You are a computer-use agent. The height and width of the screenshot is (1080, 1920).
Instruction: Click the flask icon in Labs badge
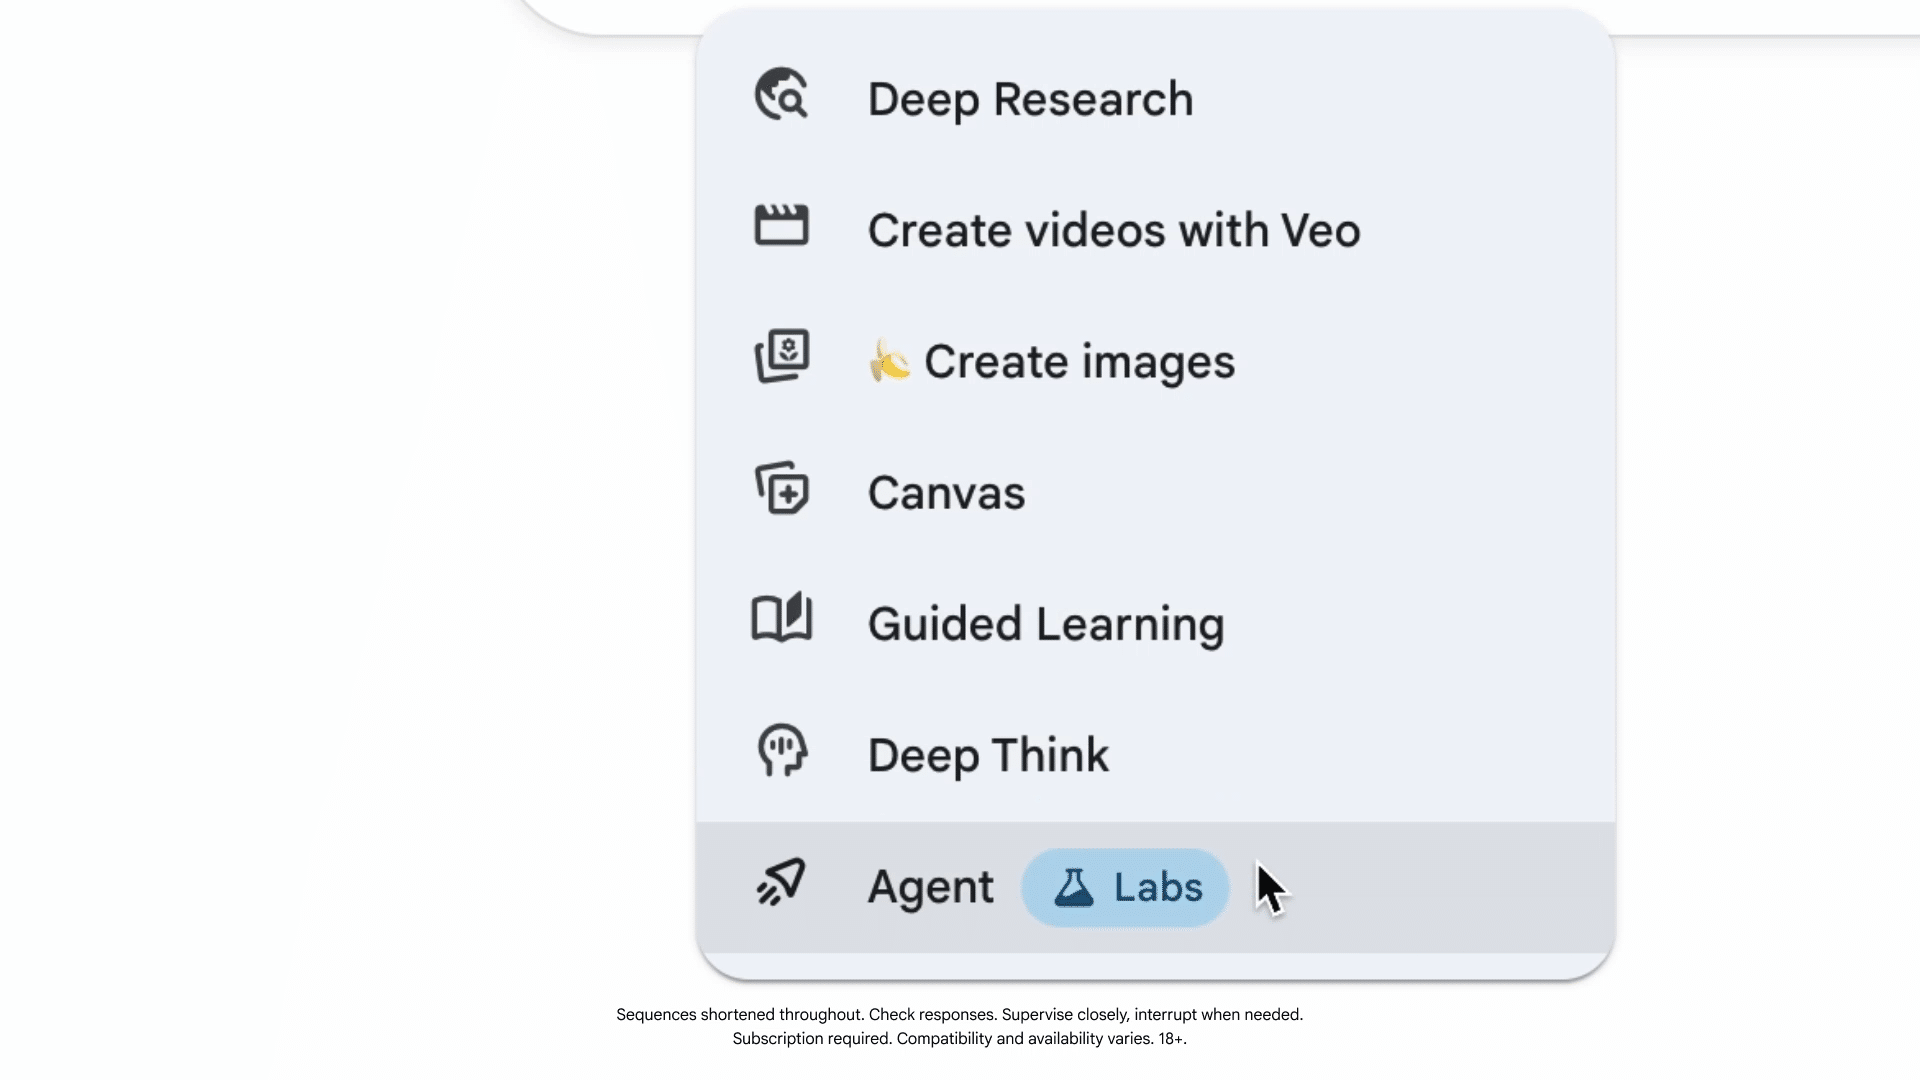point(1074,887)
